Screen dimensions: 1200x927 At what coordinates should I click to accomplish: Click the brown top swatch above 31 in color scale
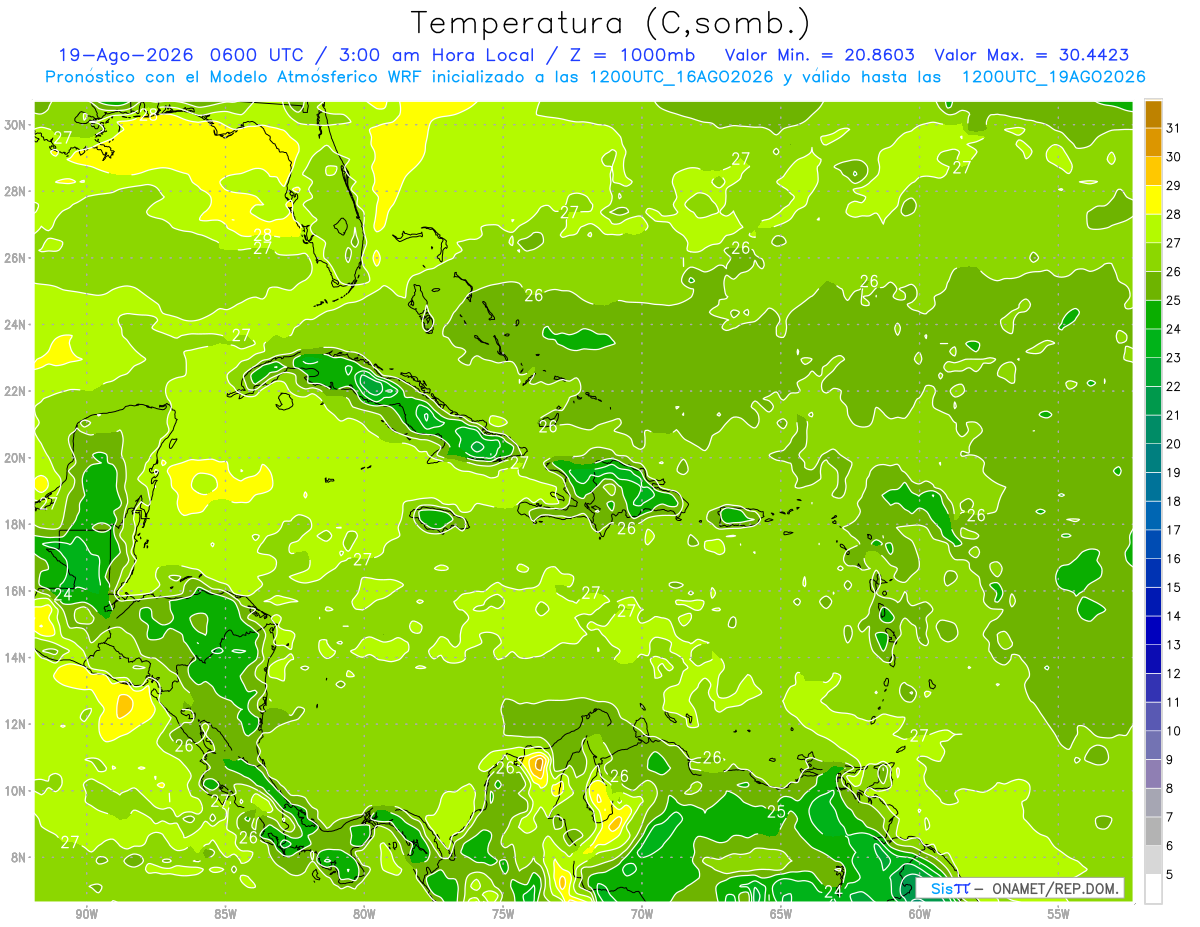click(x=1153, y=113)
